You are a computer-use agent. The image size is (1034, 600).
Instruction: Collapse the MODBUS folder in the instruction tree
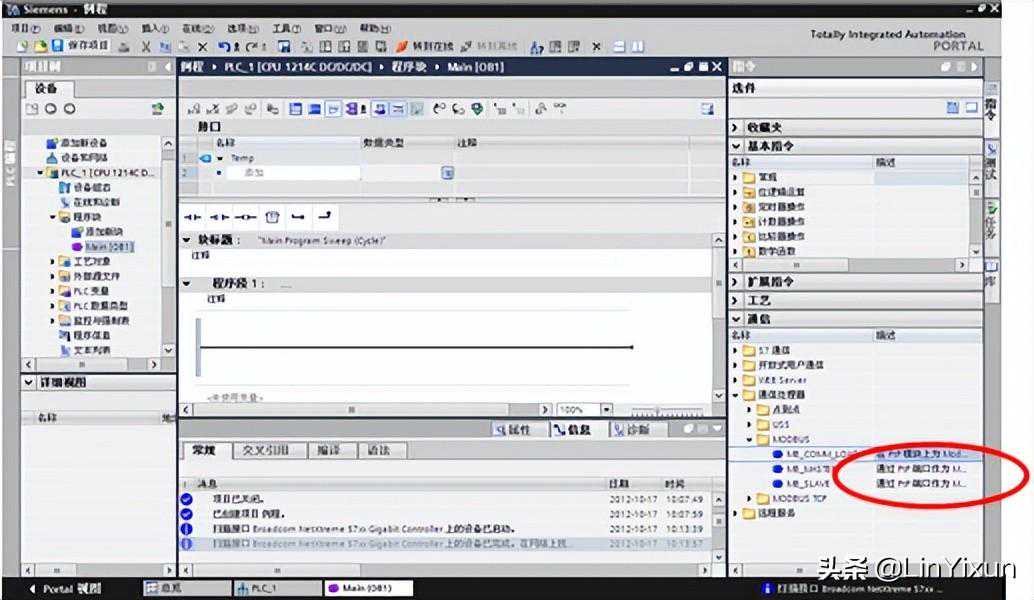[750, 439]
